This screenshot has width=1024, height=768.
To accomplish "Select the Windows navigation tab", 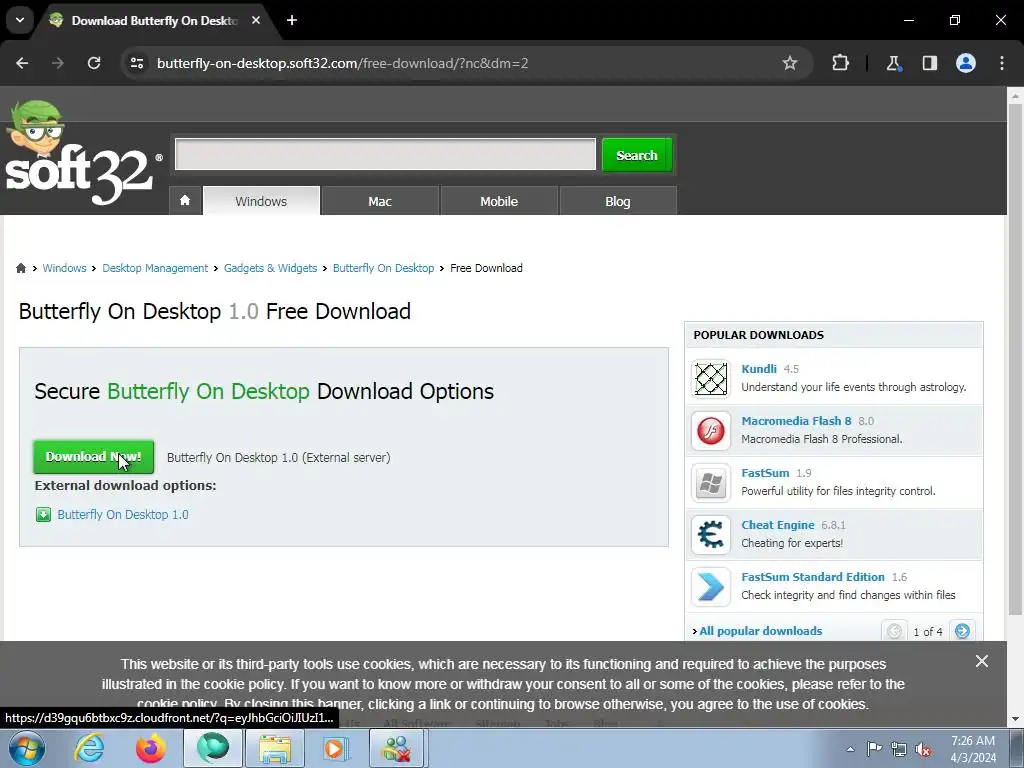I will (x=261, y=200).
